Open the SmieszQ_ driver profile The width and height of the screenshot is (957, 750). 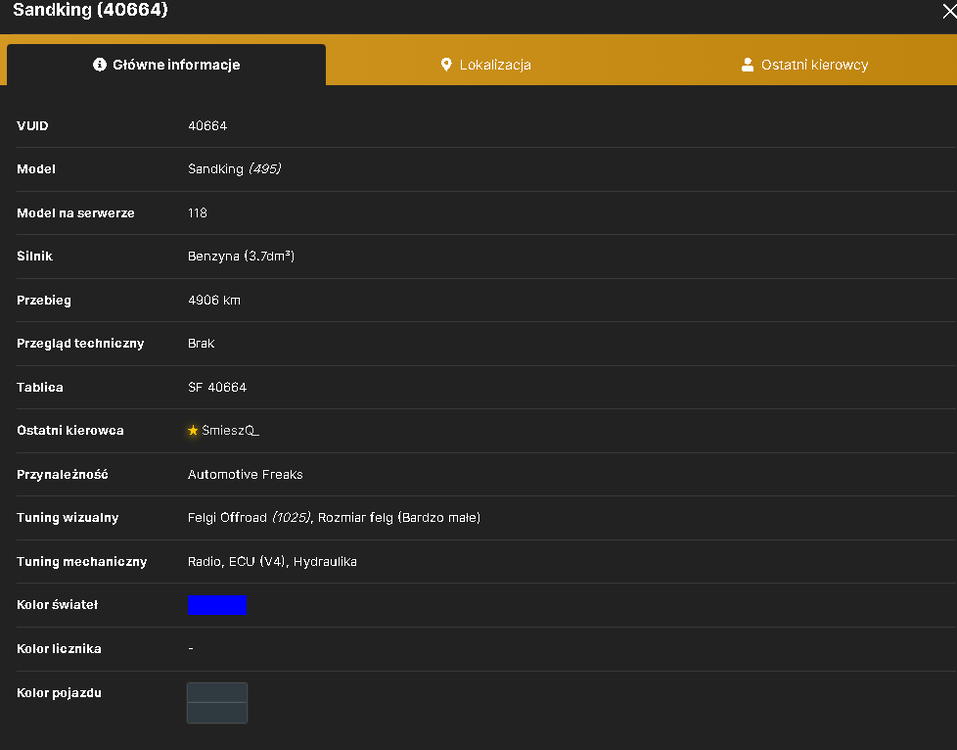click(230, 431)
